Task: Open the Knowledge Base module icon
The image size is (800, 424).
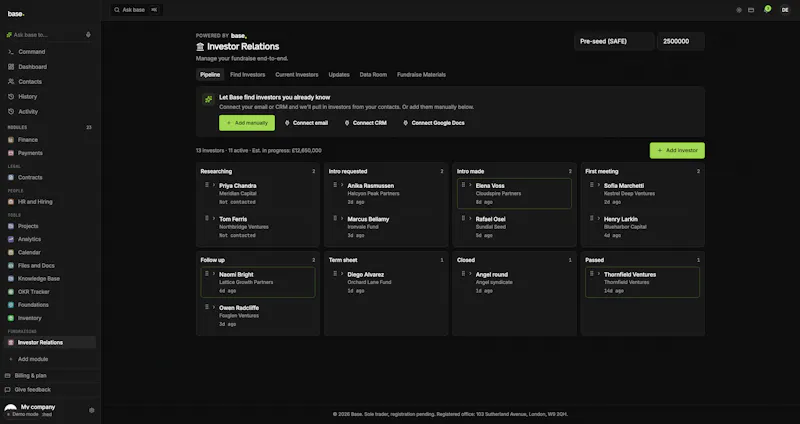Action: coord(11,279)
